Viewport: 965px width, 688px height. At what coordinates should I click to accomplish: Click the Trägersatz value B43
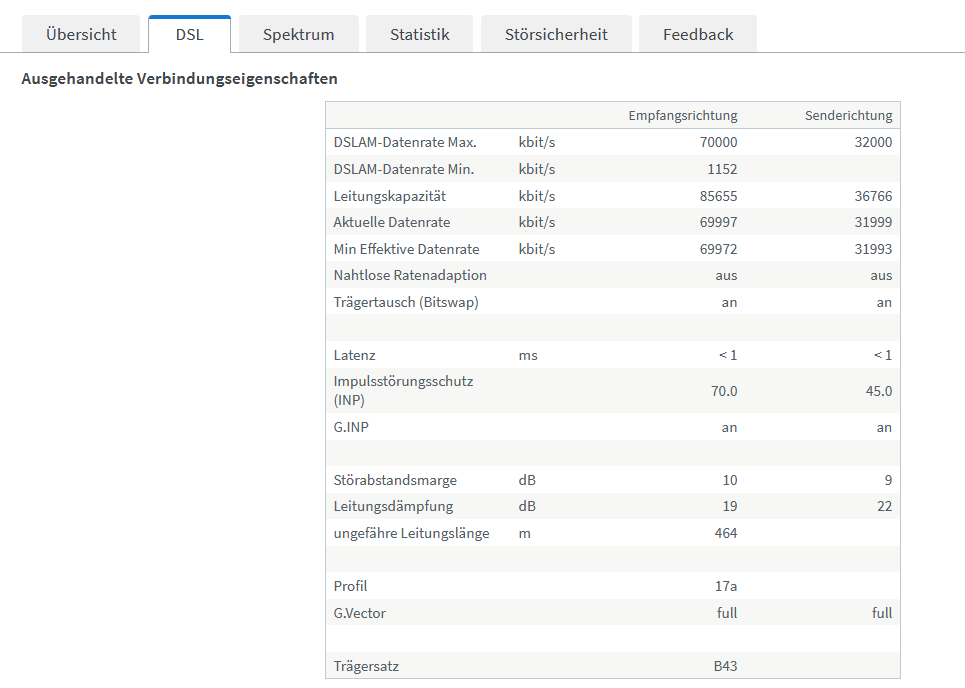point(725,665)
